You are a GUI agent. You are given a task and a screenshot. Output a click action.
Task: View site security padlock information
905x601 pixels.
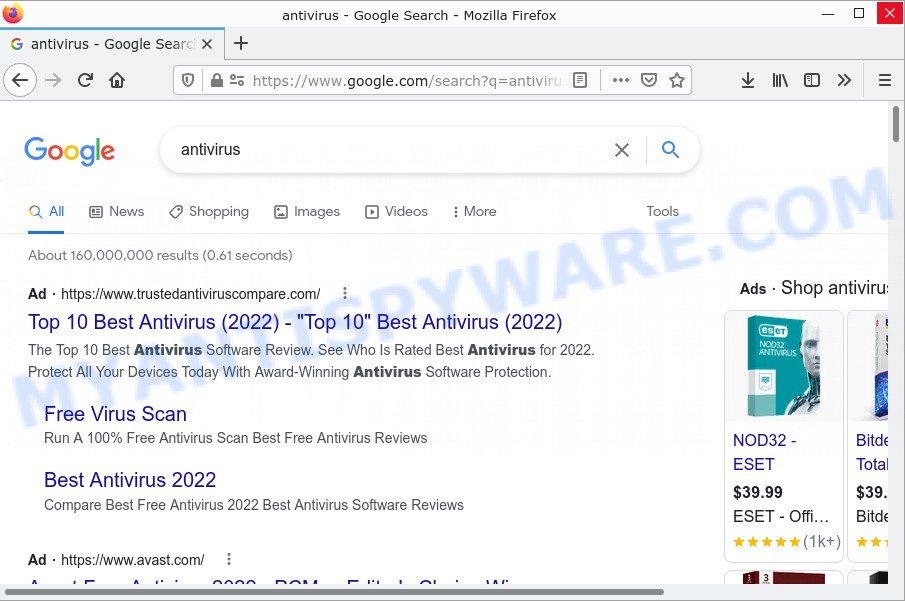[216, 80]
